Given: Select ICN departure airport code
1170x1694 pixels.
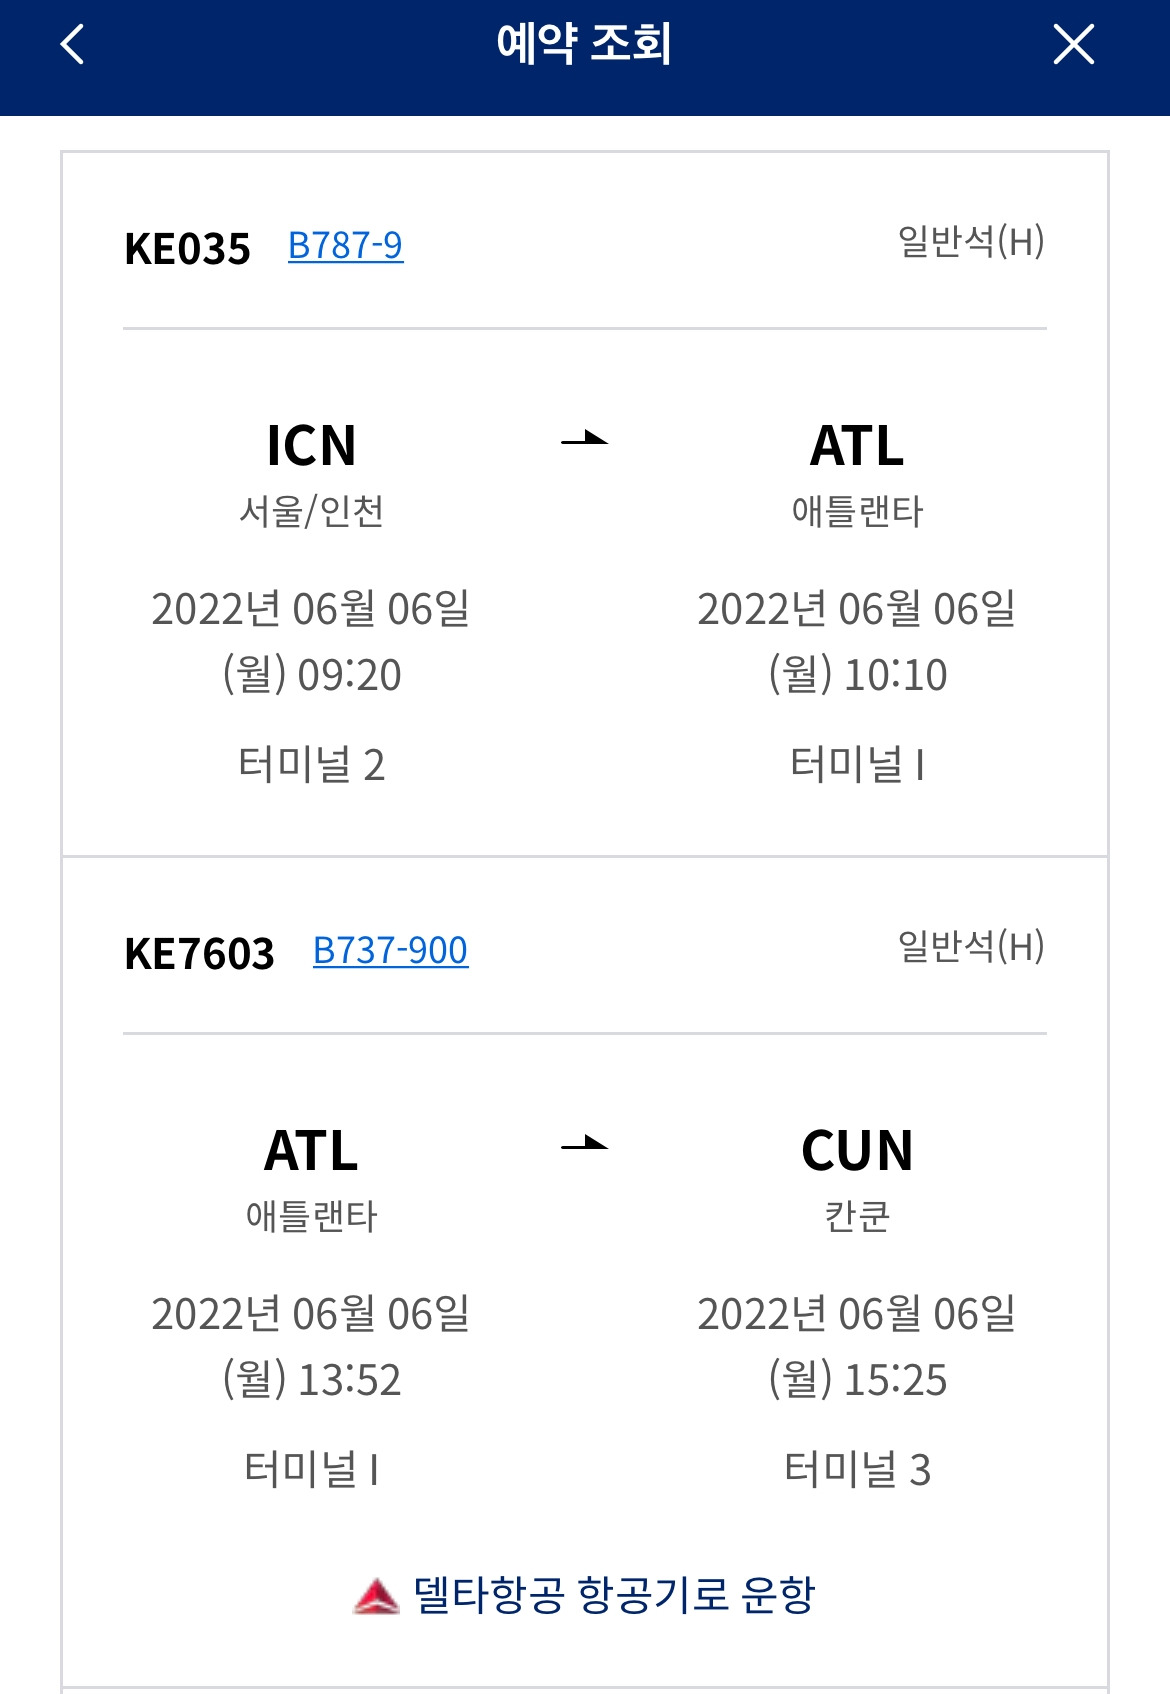Looking at the screenshot, I should 311,446.
